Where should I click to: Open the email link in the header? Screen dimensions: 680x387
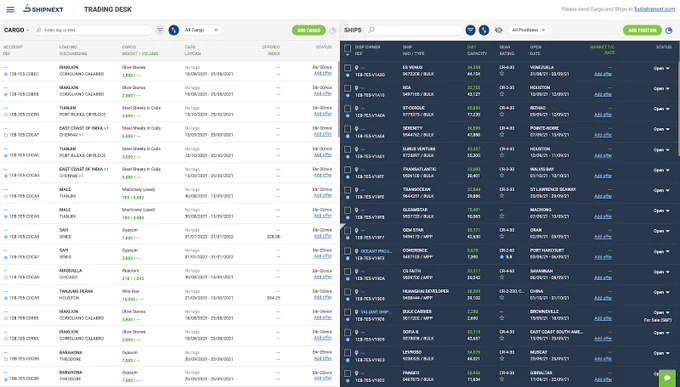tap(654, 9)
